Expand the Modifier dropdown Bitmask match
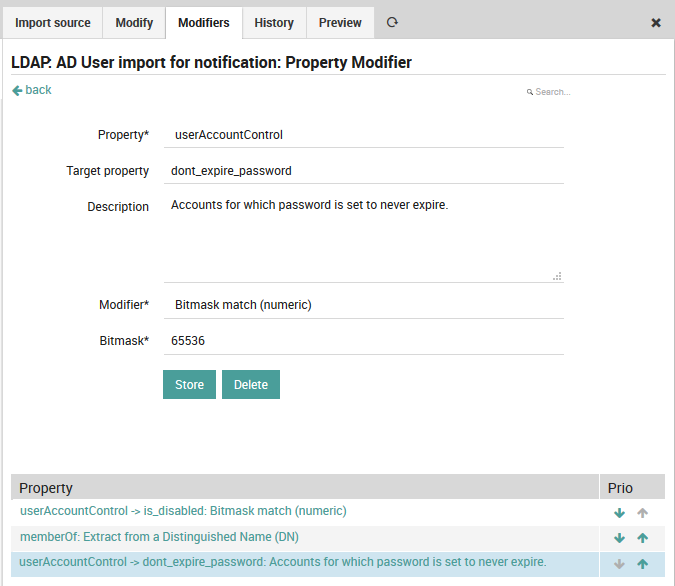This screenshot has height=586, width=675. pyautogui.click(x=363, y=305)
